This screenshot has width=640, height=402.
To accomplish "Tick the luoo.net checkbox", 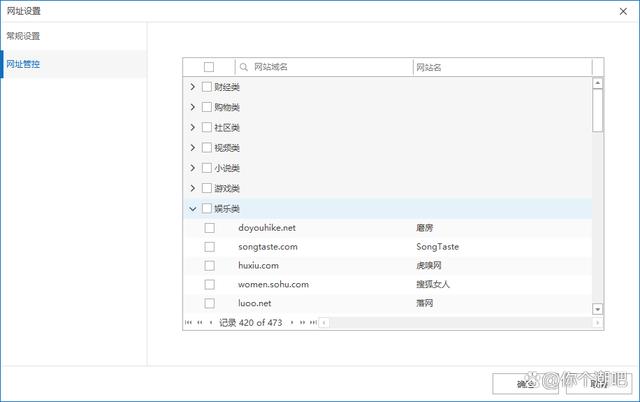I will point(209,303).
